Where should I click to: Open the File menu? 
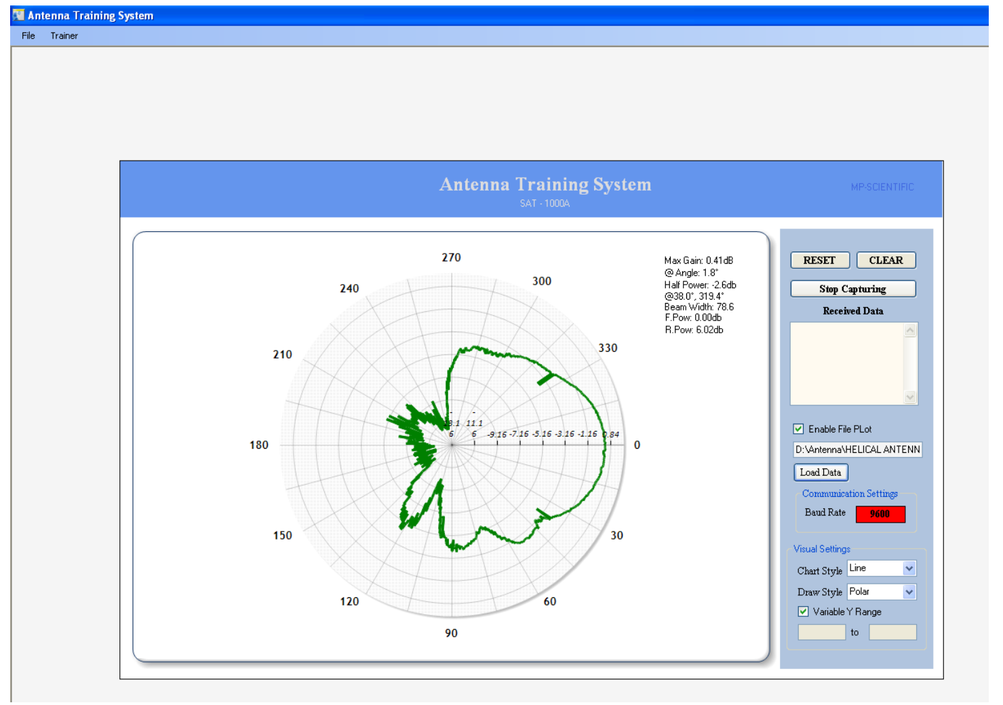click(28, 36)
